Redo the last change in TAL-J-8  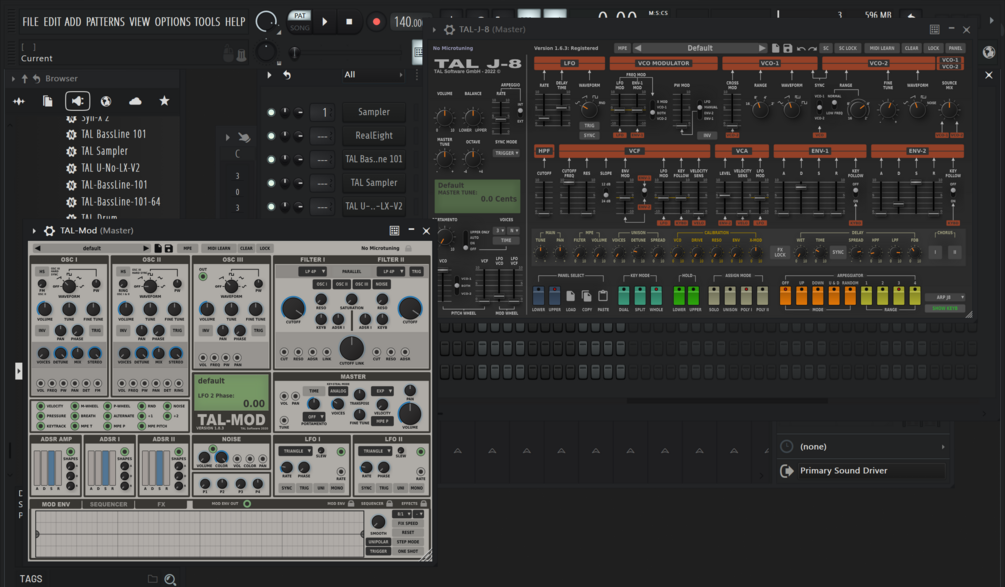coord(812,48)
